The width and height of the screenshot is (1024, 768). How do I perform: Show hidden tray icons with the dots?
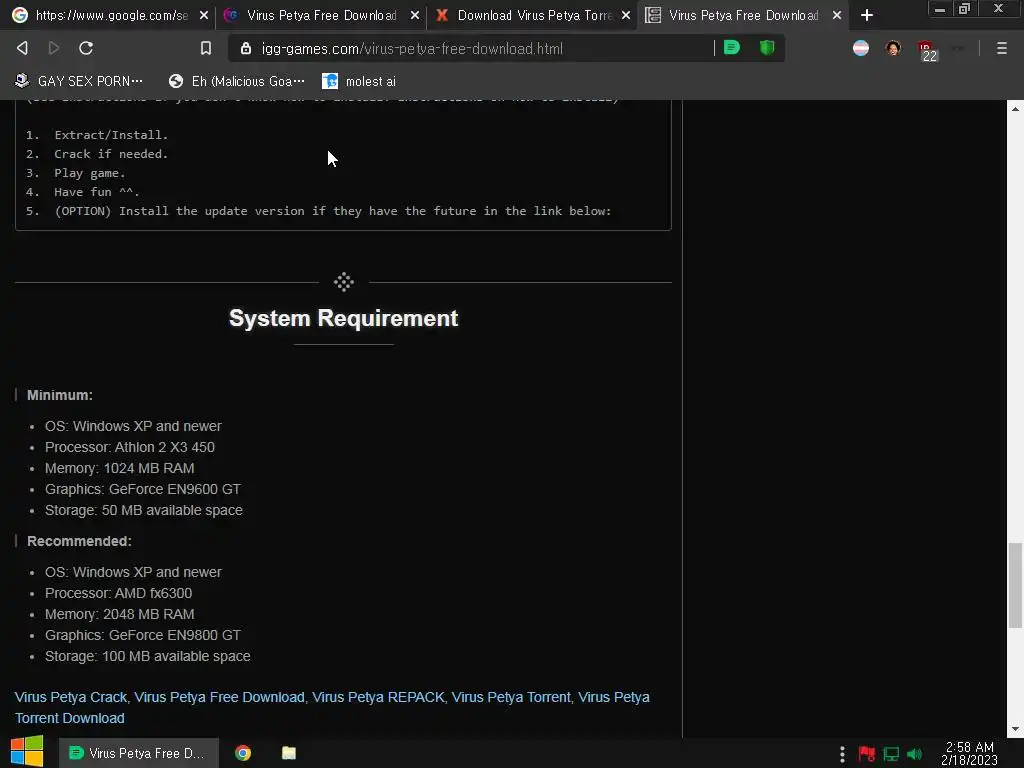pyautogui.click(x=842, y=755)
